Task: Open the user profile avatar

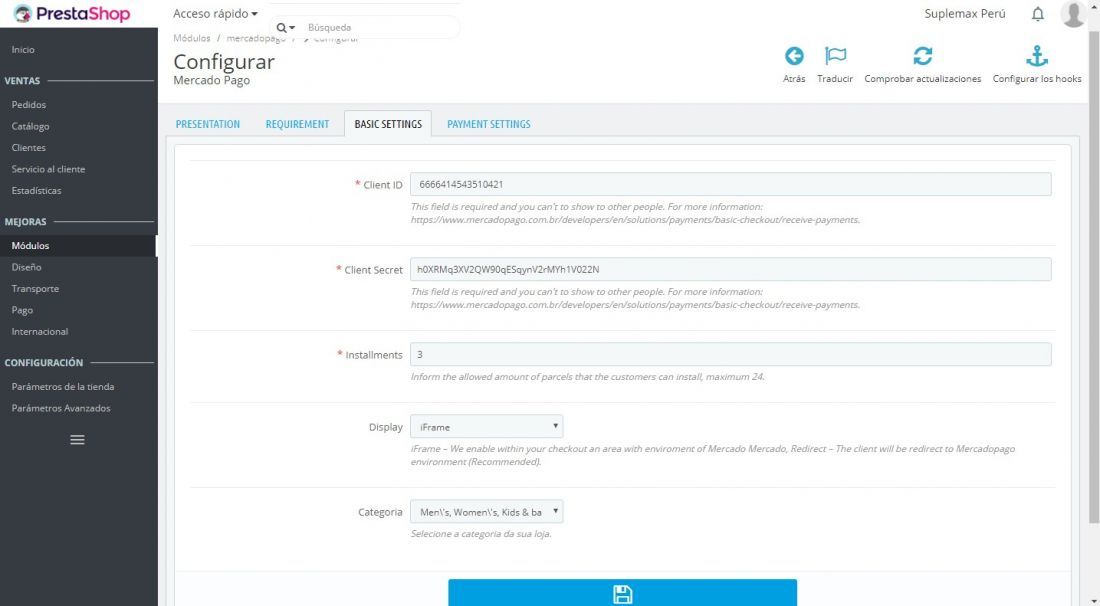Action: click(x=1073, y=14)
